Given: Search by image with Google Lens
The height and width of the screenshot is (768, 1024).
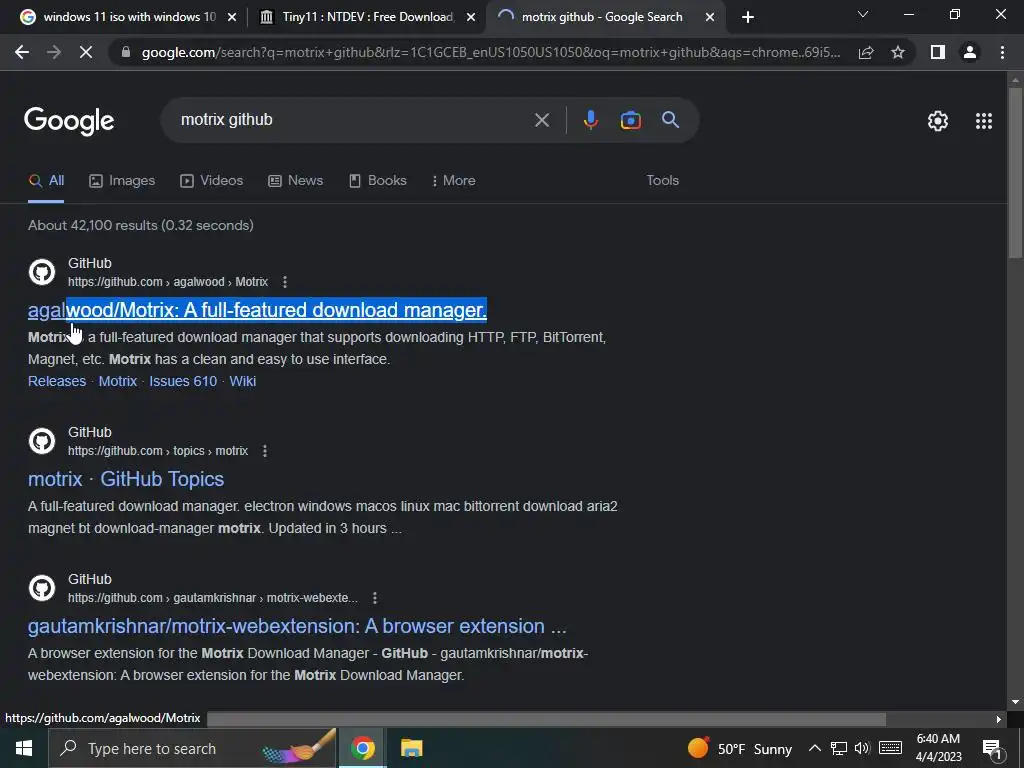Looking at the screenshot, I should [630, 120].
